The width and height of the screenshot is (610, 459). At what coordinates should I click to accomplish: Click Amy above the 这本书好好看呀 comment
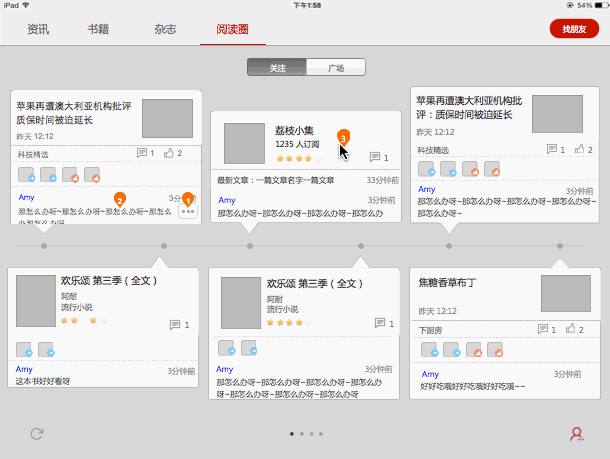[24, 369]
